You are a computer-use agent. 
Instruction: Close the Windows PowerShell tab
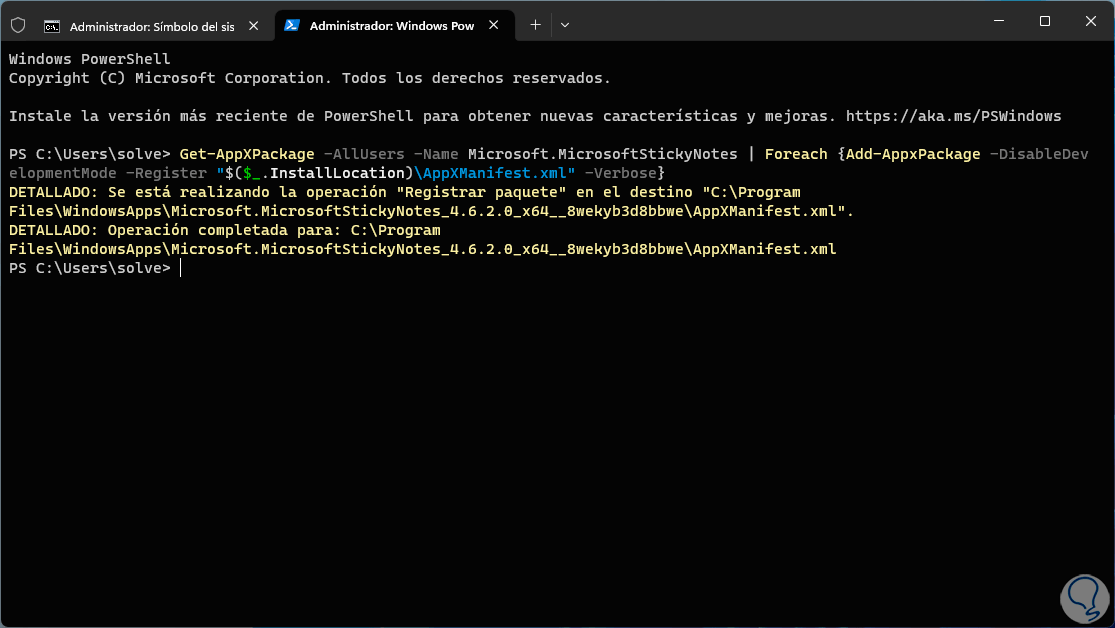(494, 25)
